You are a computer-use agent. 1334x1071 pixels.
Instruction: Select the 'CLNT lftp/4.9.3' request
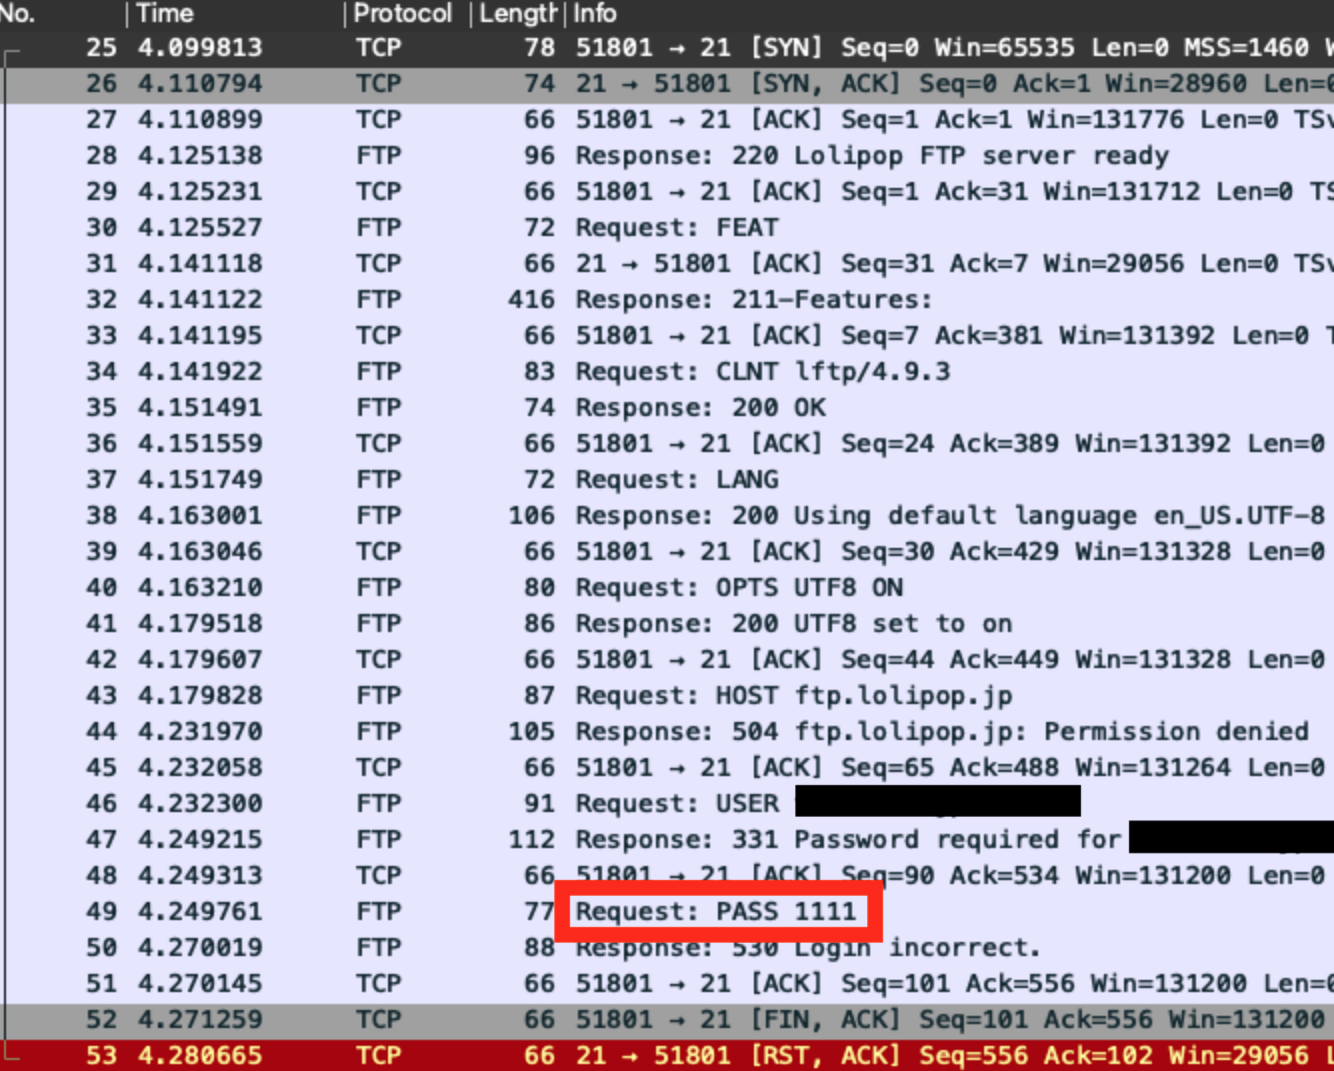[x=667, y=372]
